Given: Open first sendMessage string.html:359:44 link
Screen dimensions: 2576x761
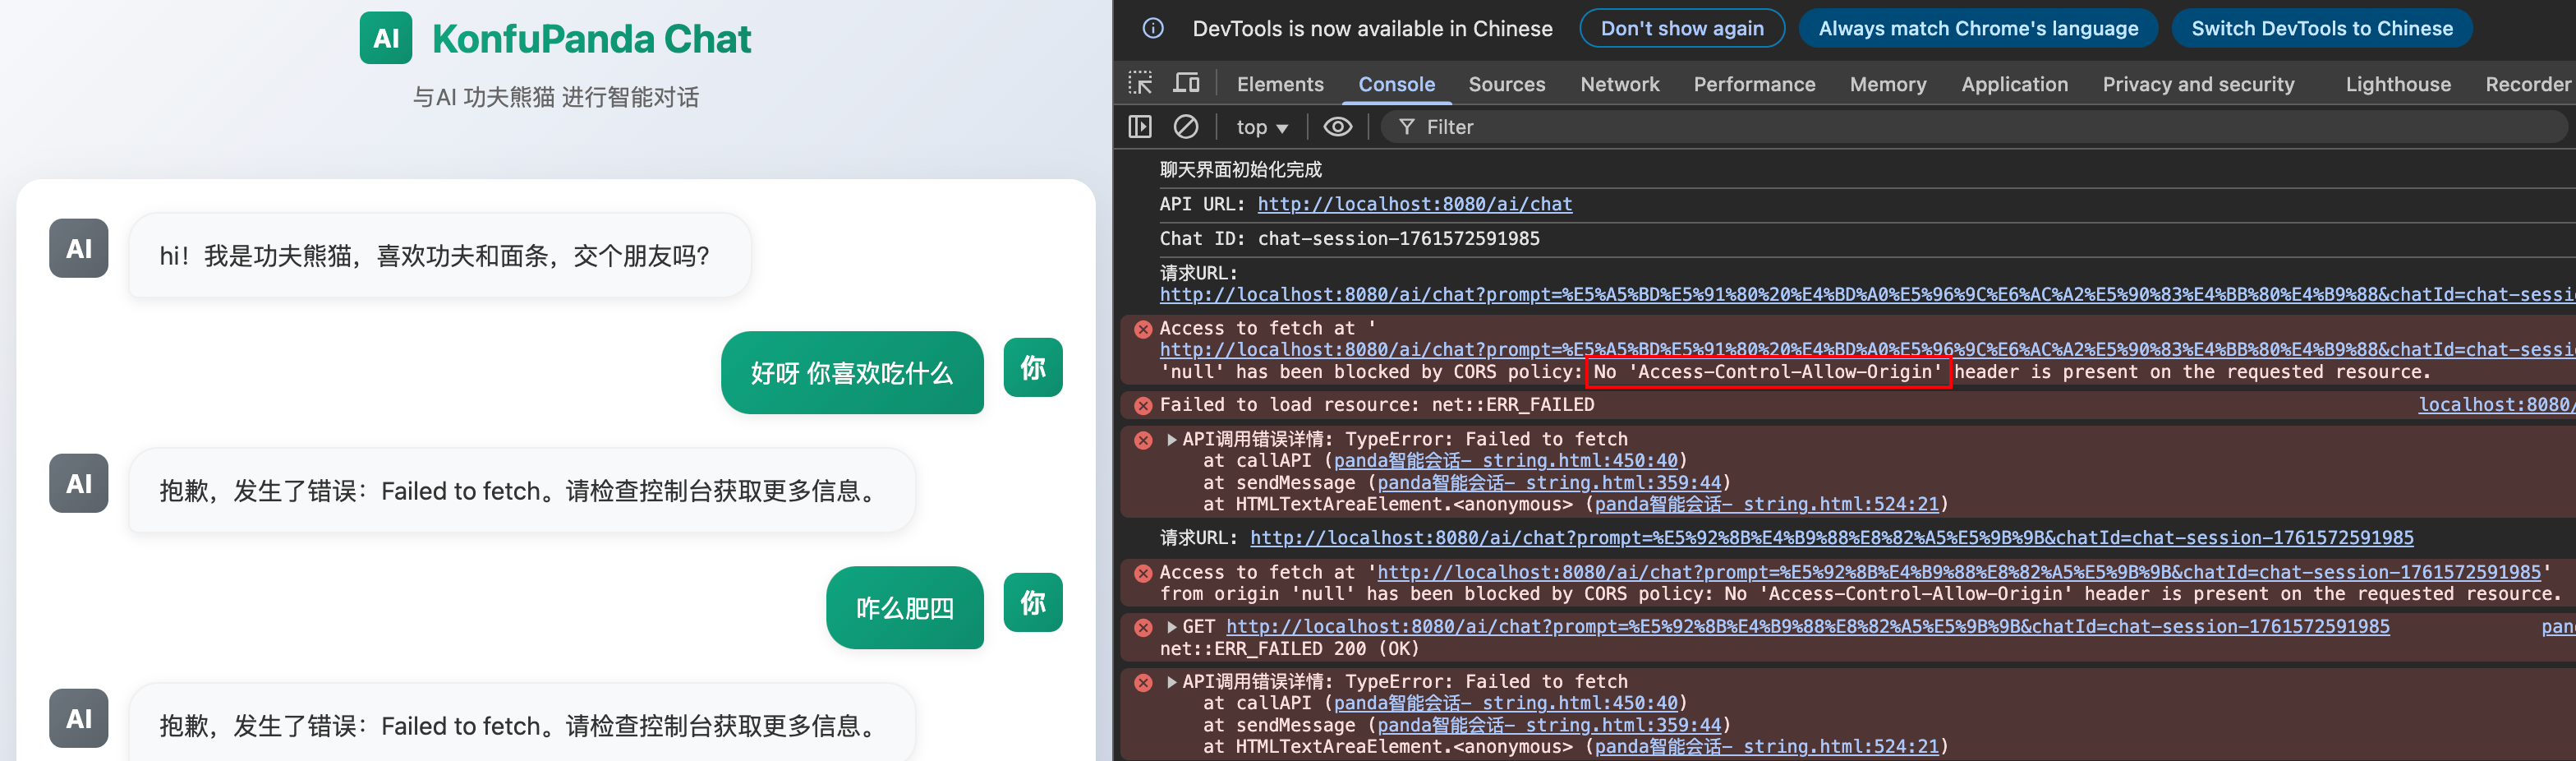Looking at the screenshot, I should coord(1549,483).
